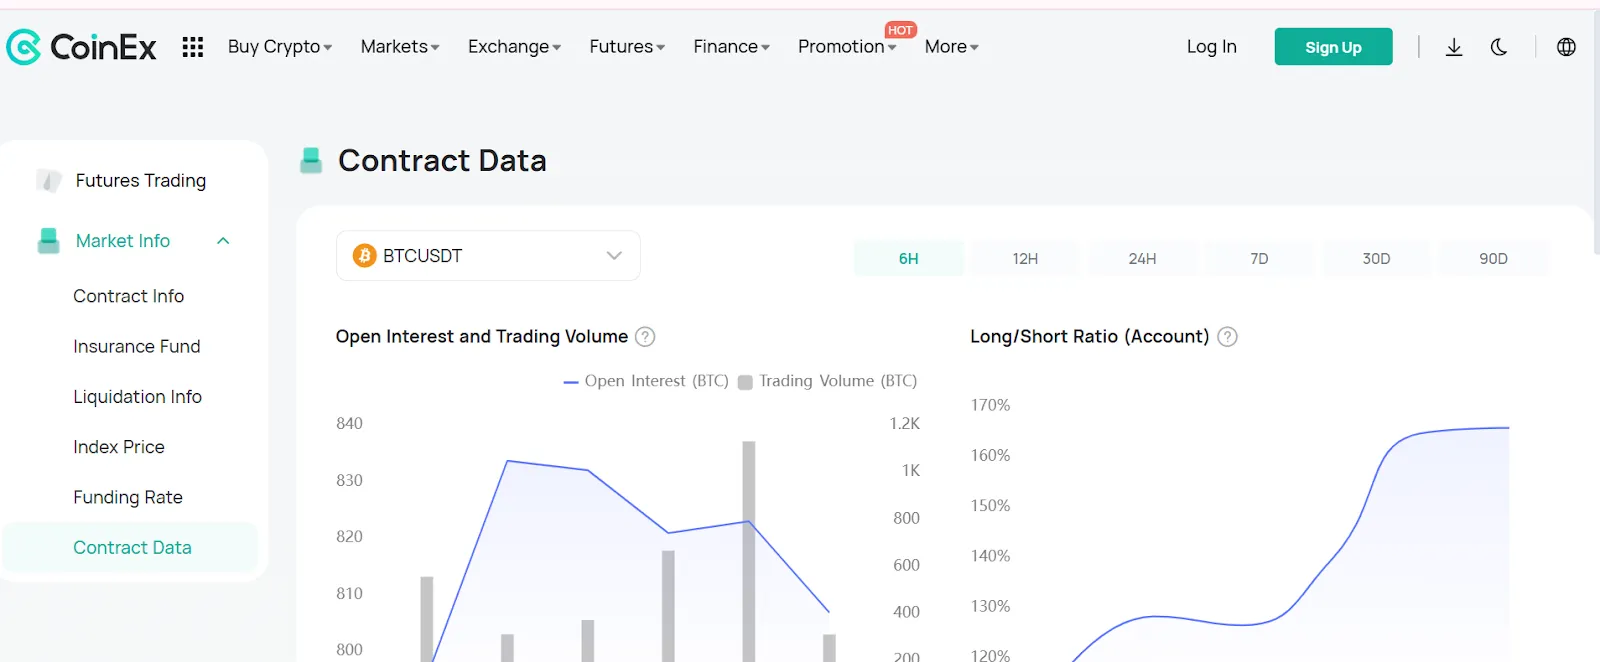
Task: Click the 1.2K axis label
Action: pos(904,423)
